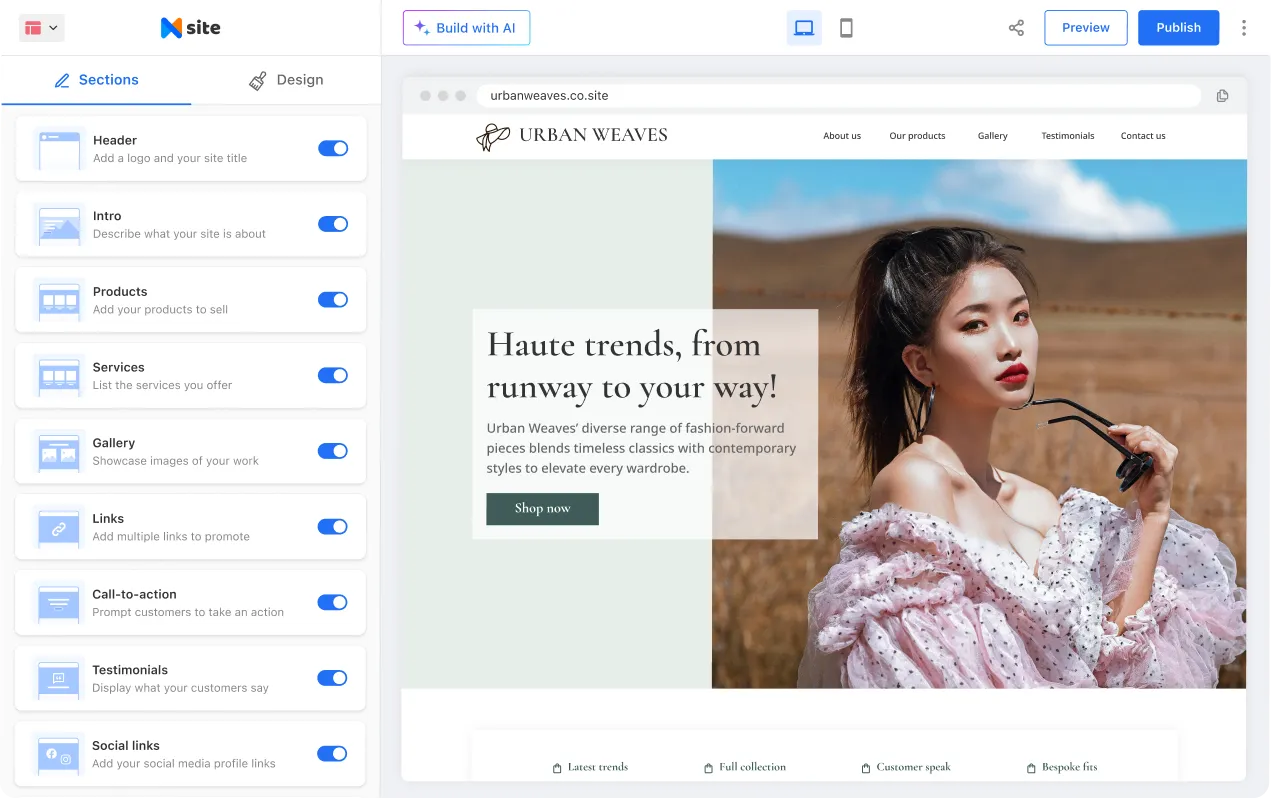Click the 'Haute trends, from runway' headline

pos(632,365)
